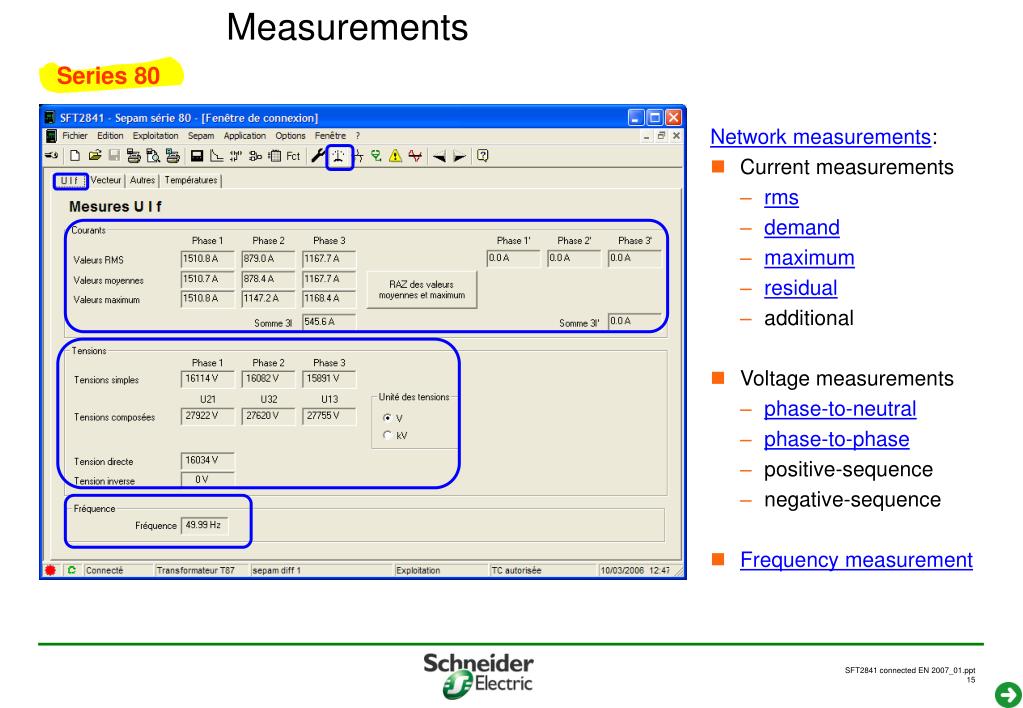
Task: Go to previous screen with left arrow
Action: (439, 157)
